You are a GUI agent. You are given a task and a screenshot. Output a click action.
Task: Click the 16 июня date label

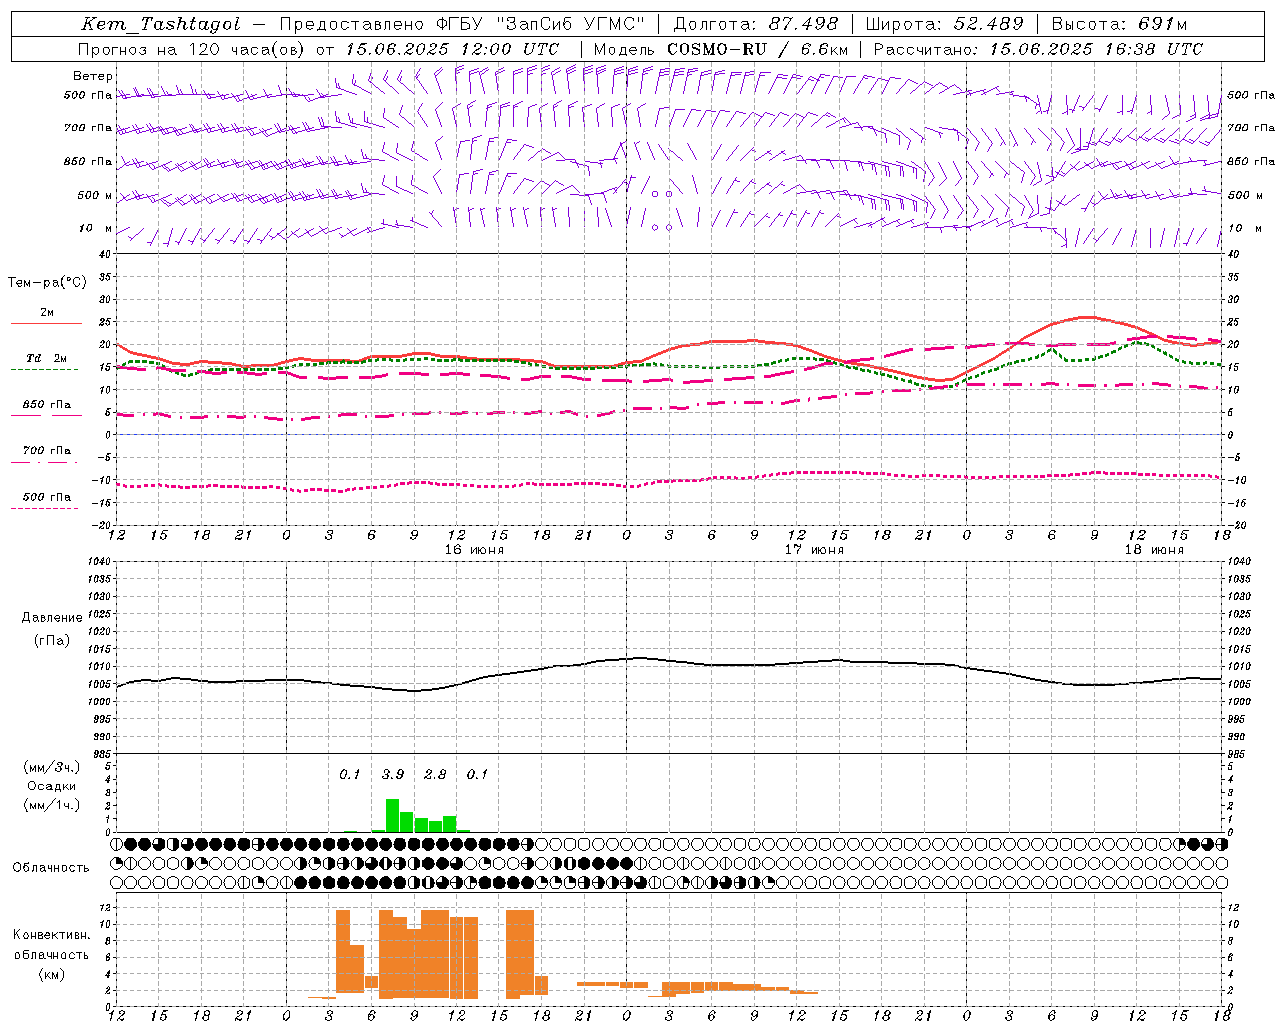(x=474, y=550)
